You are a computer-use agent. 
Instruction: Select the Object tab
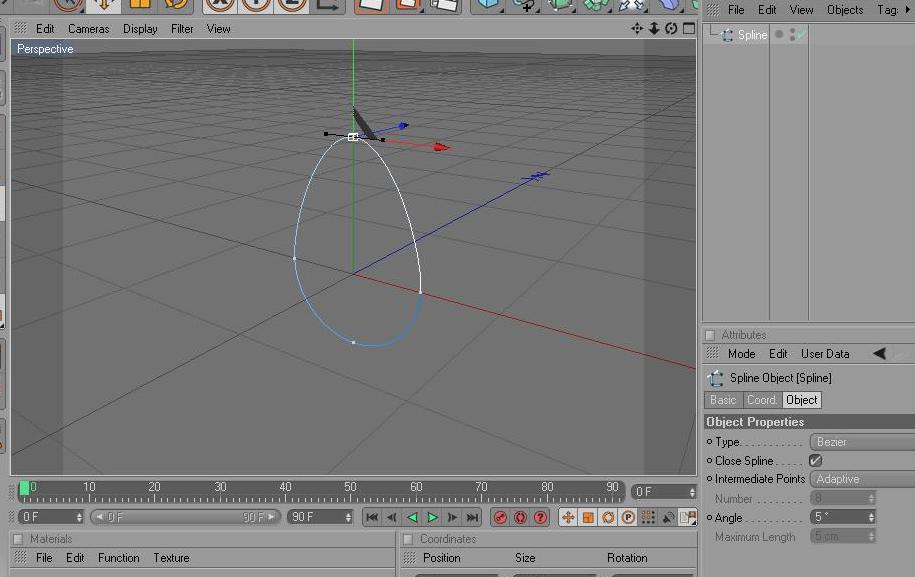pos(802,400)
